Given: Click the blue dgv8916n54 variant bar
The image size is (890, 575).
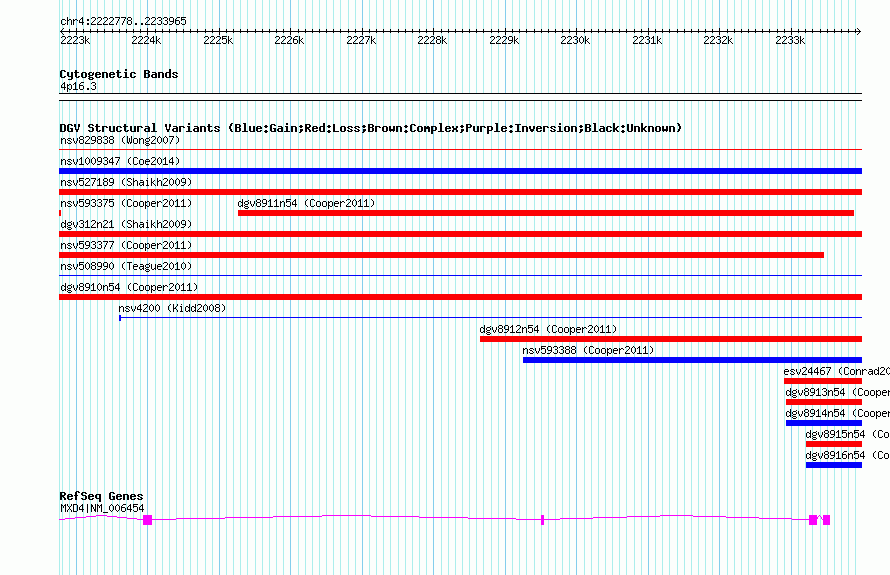Looking at the screenshot, I should tap(833, 465).
